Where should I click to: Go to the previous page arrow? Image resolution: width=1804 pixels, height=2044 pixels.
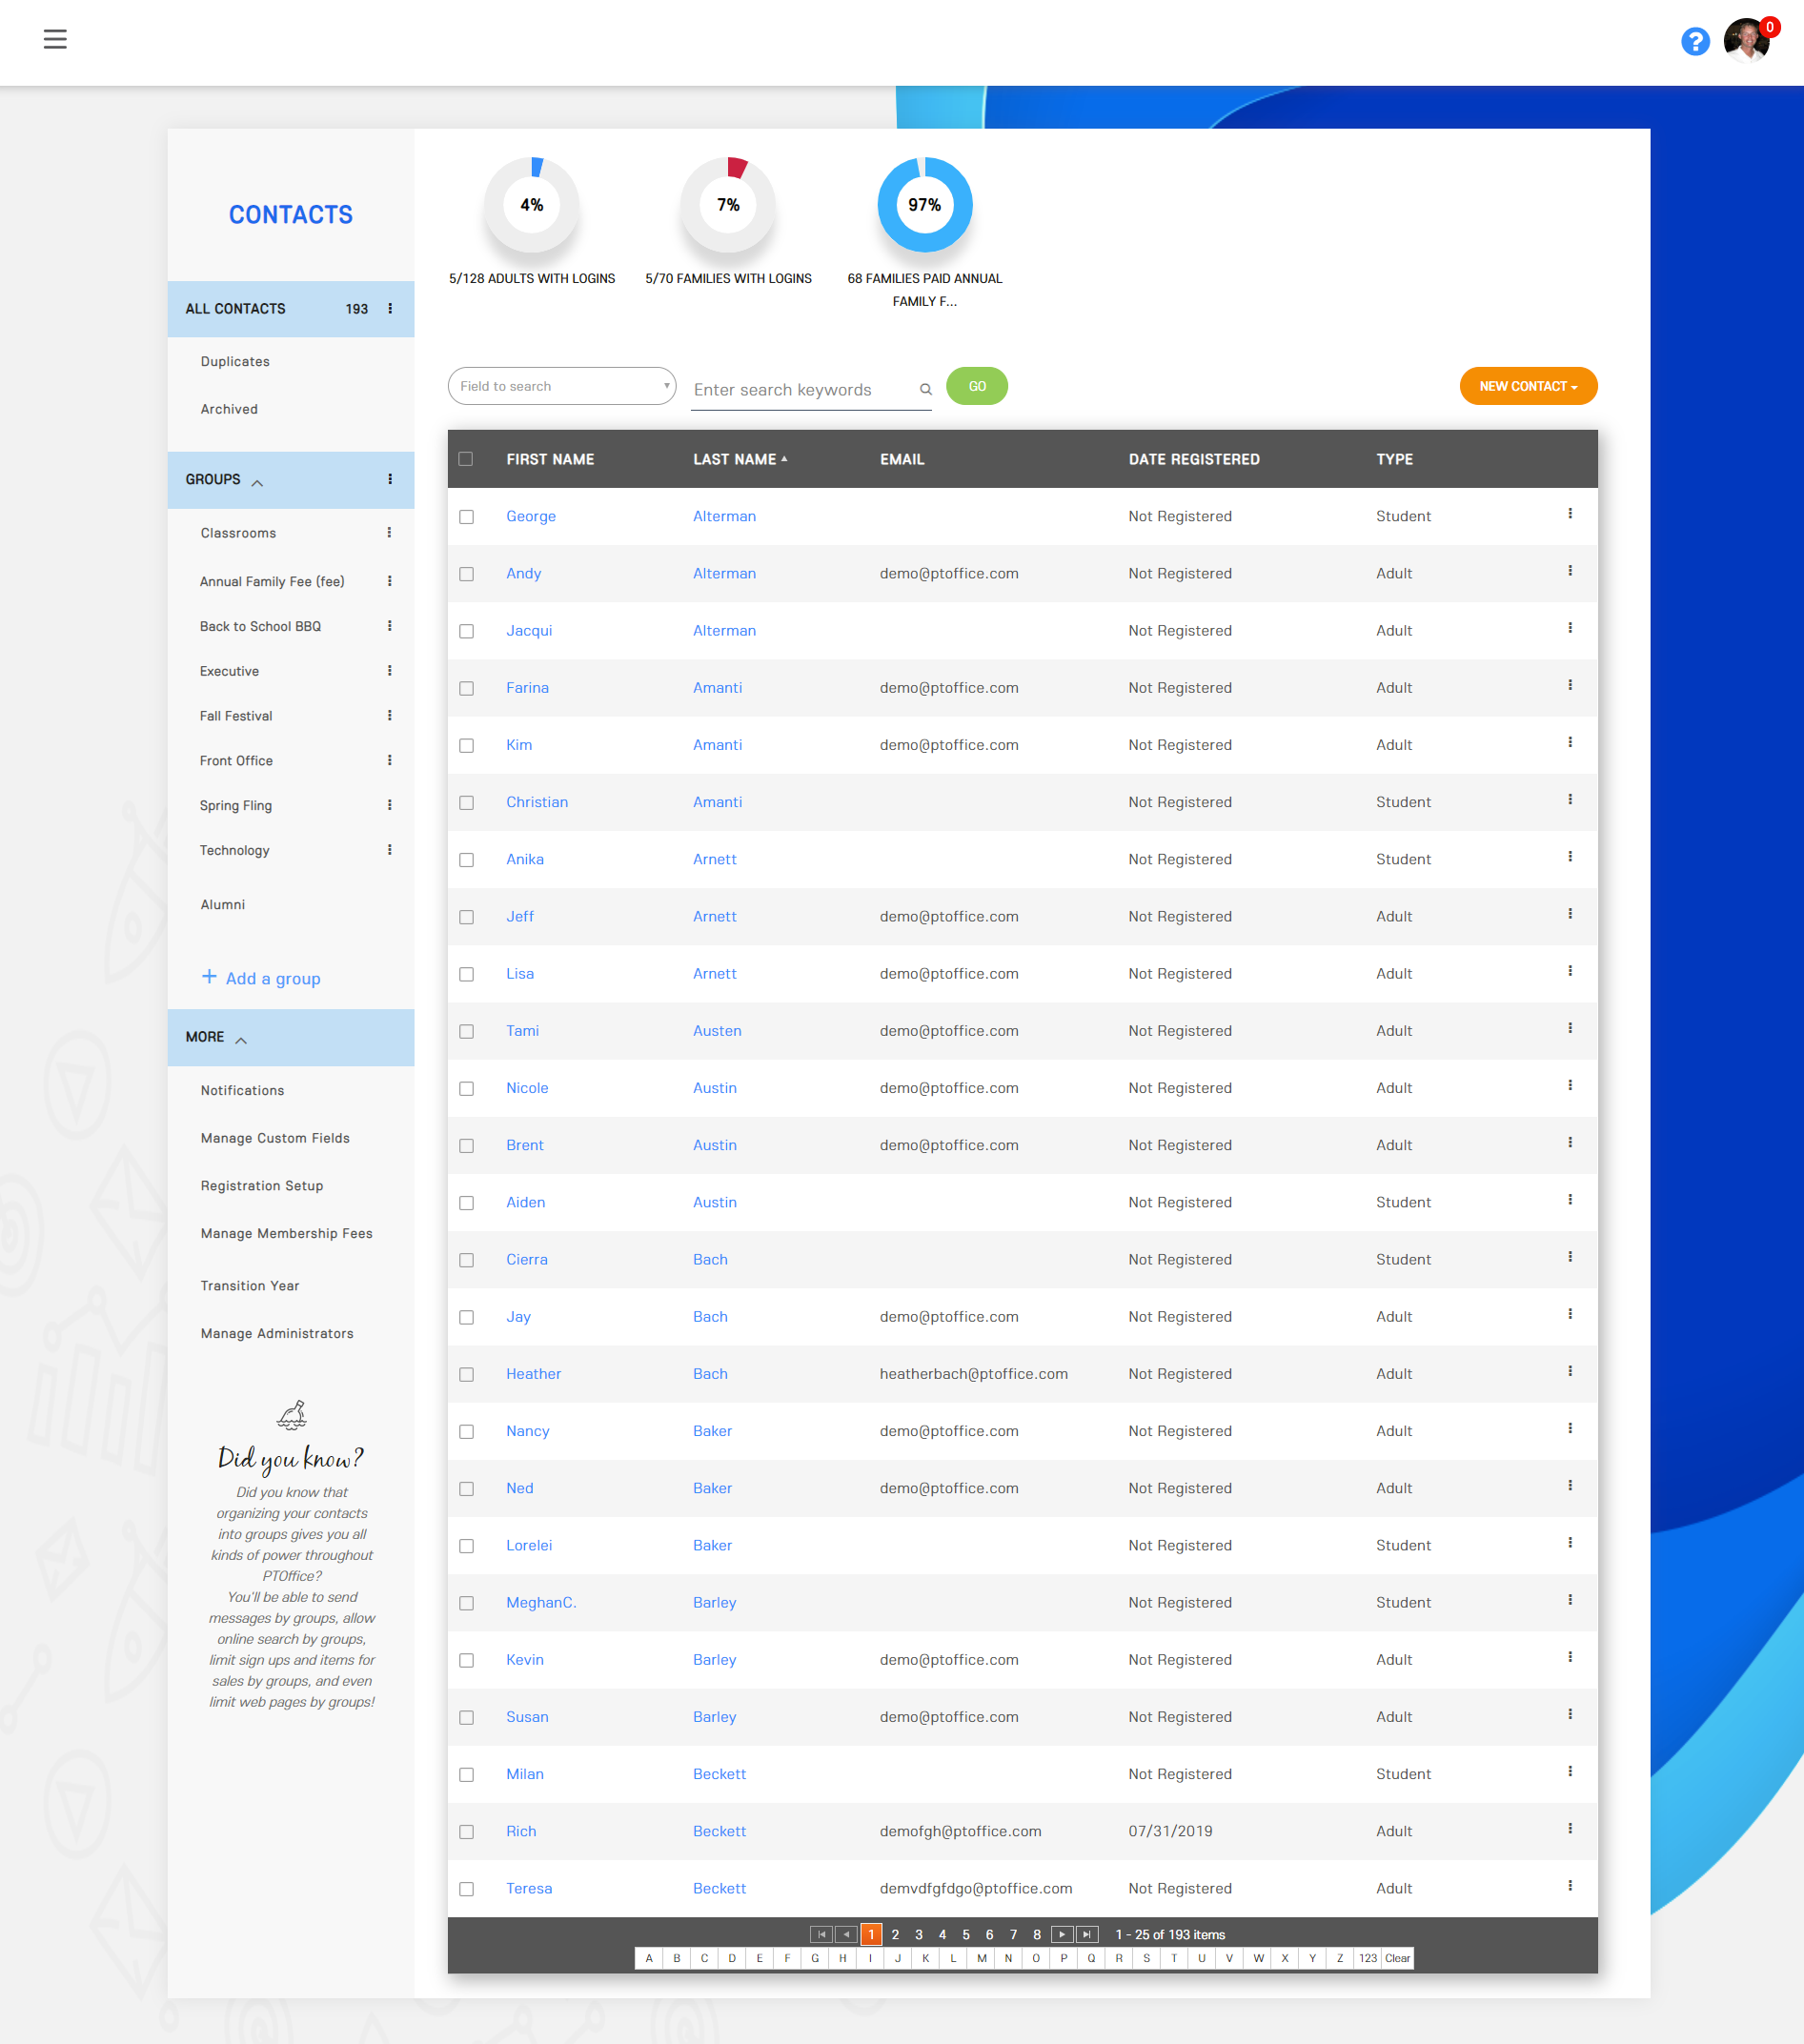click(x=846, y=1934)
